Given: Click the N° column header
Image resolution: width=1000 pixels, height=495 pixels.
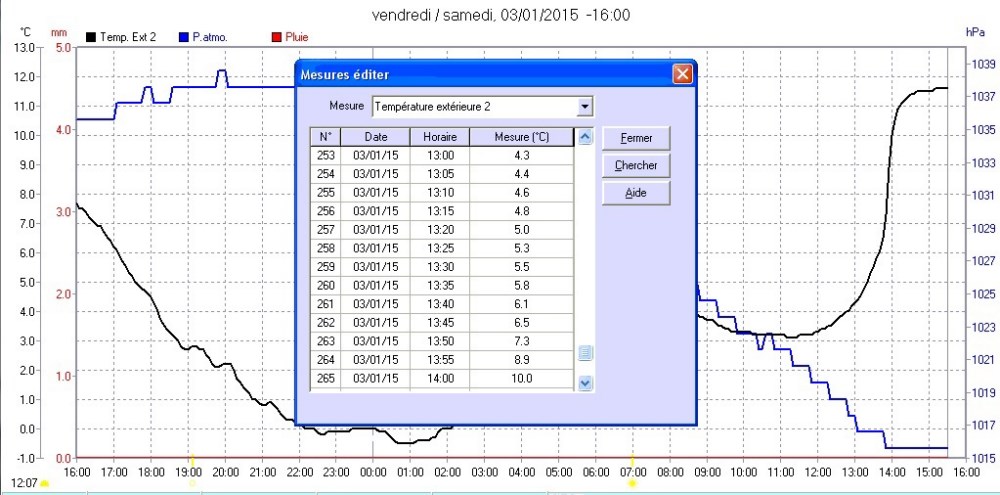Looking at the screenshot, I should pos(326,136).
